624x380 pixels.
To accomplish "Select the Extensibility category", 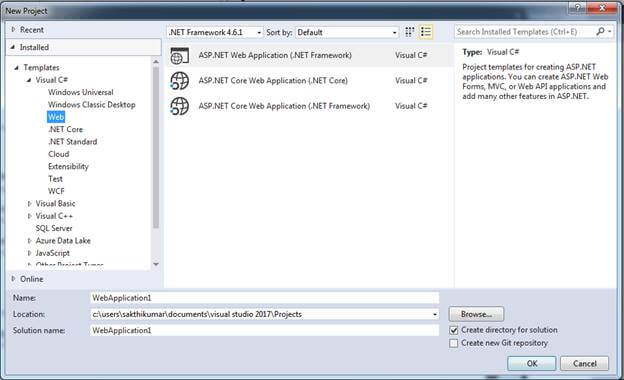I will point(68,166).
